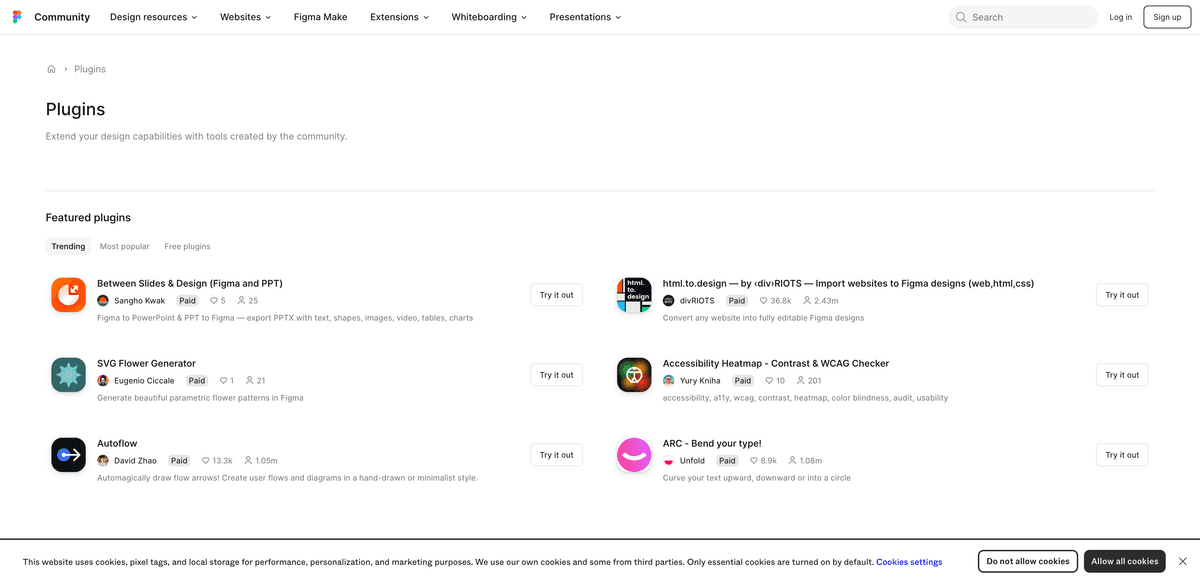Viewport: 1200px width, 584px height.
Task: Click heart icon on SVG Flower Generator row
Action: (x=224, y=381)
